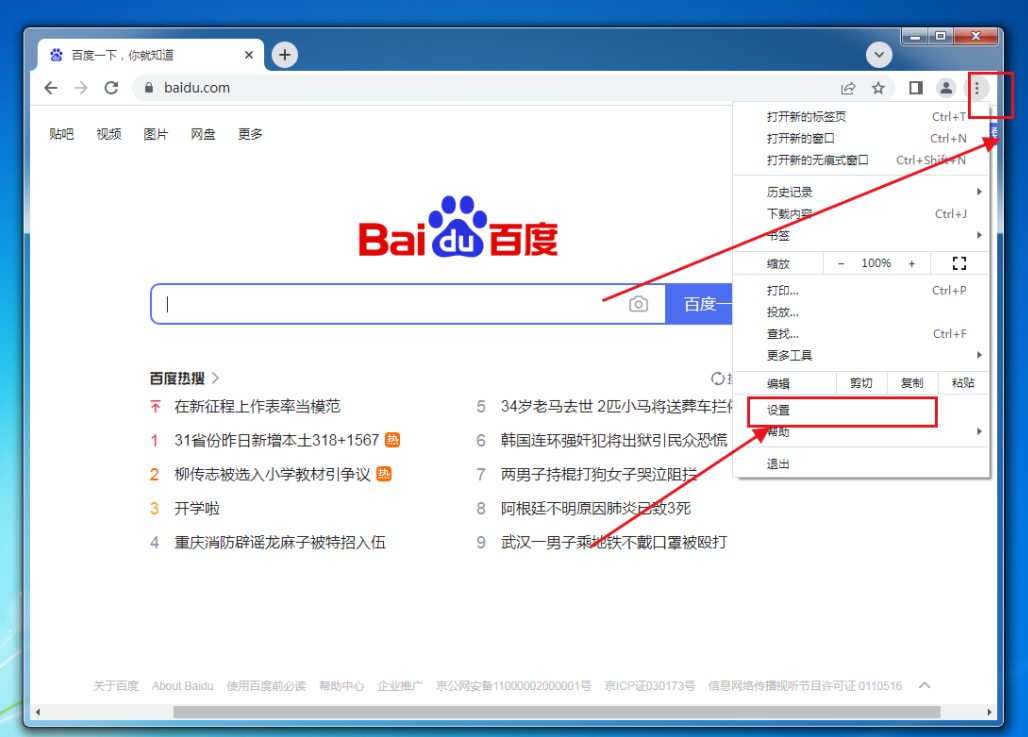Click the Baidu logo

pyautogui.click(x=458, y=226)
